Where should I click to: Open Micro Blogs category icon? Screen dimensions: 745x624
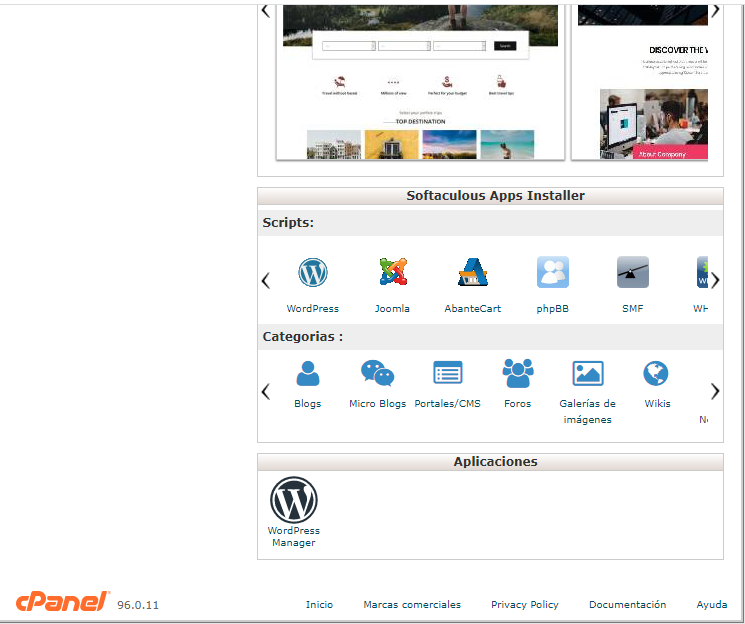pyautogui.click(x=377, y=374)
